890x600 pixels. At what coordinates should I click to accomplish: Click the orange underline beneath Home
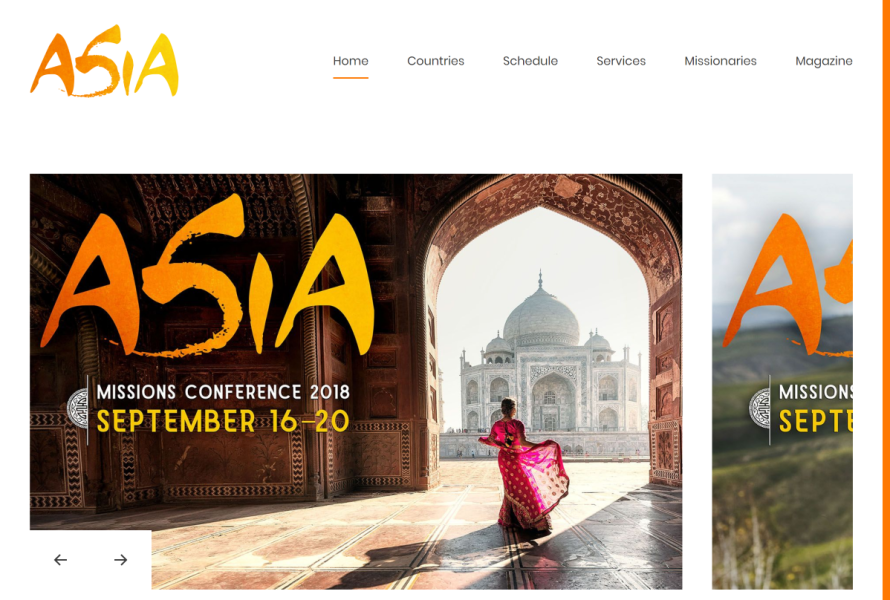[350, 78]
